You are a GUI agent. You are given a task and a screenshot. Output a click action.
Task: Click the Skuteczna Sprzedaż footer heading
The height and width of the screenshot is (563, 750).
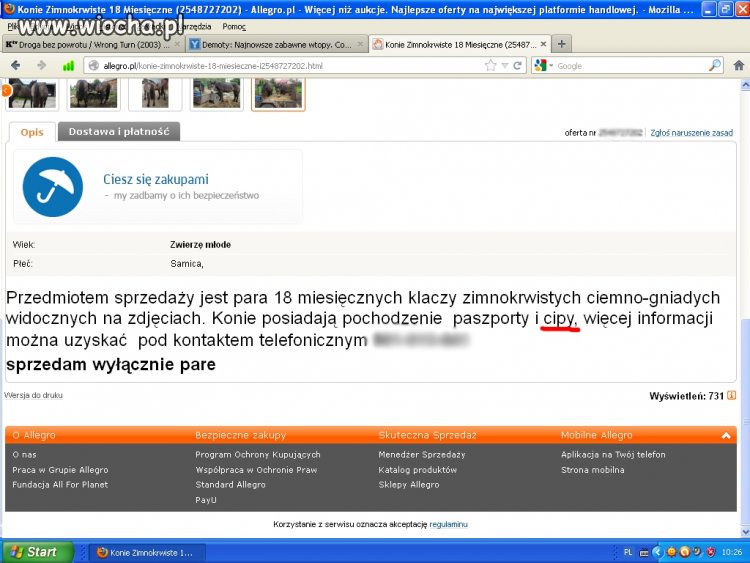[x=427, y=435]
